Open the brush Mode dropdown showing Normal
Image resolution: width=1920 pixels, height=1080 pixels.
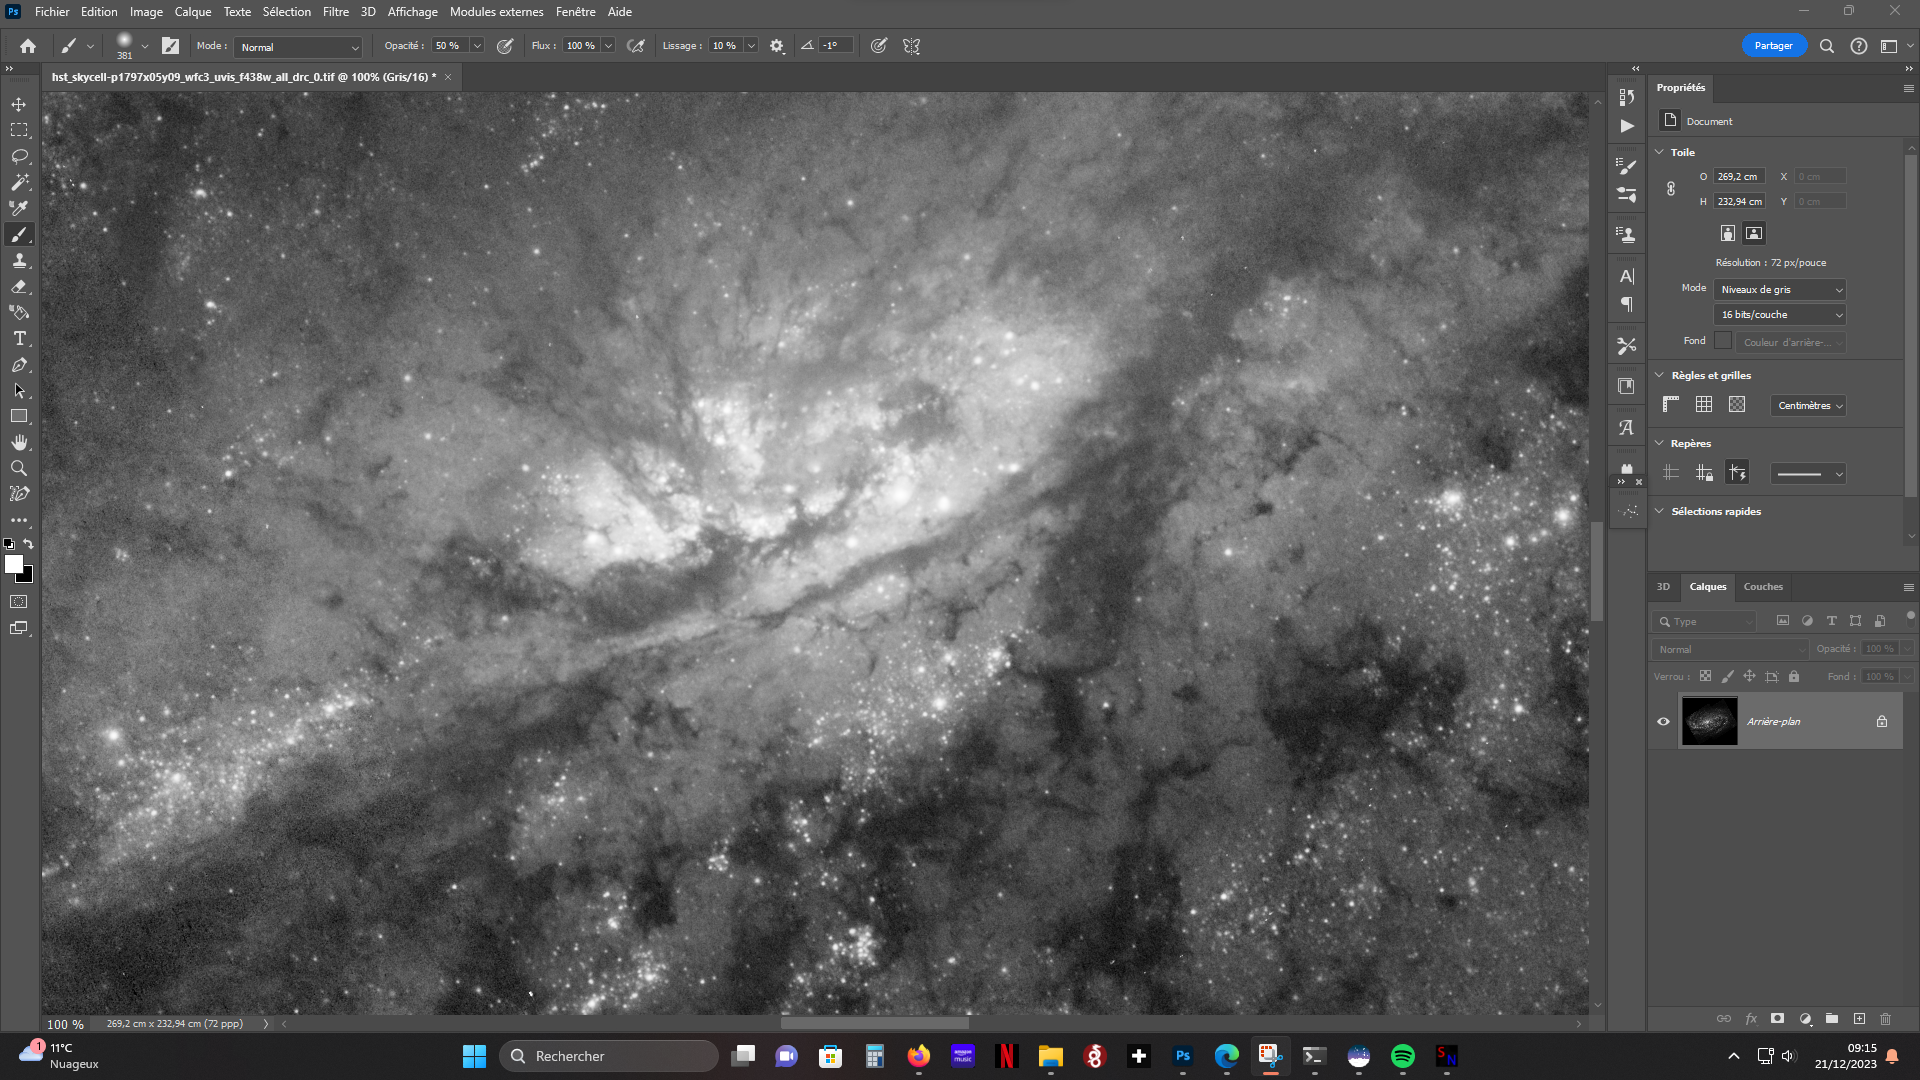(298, 47)
